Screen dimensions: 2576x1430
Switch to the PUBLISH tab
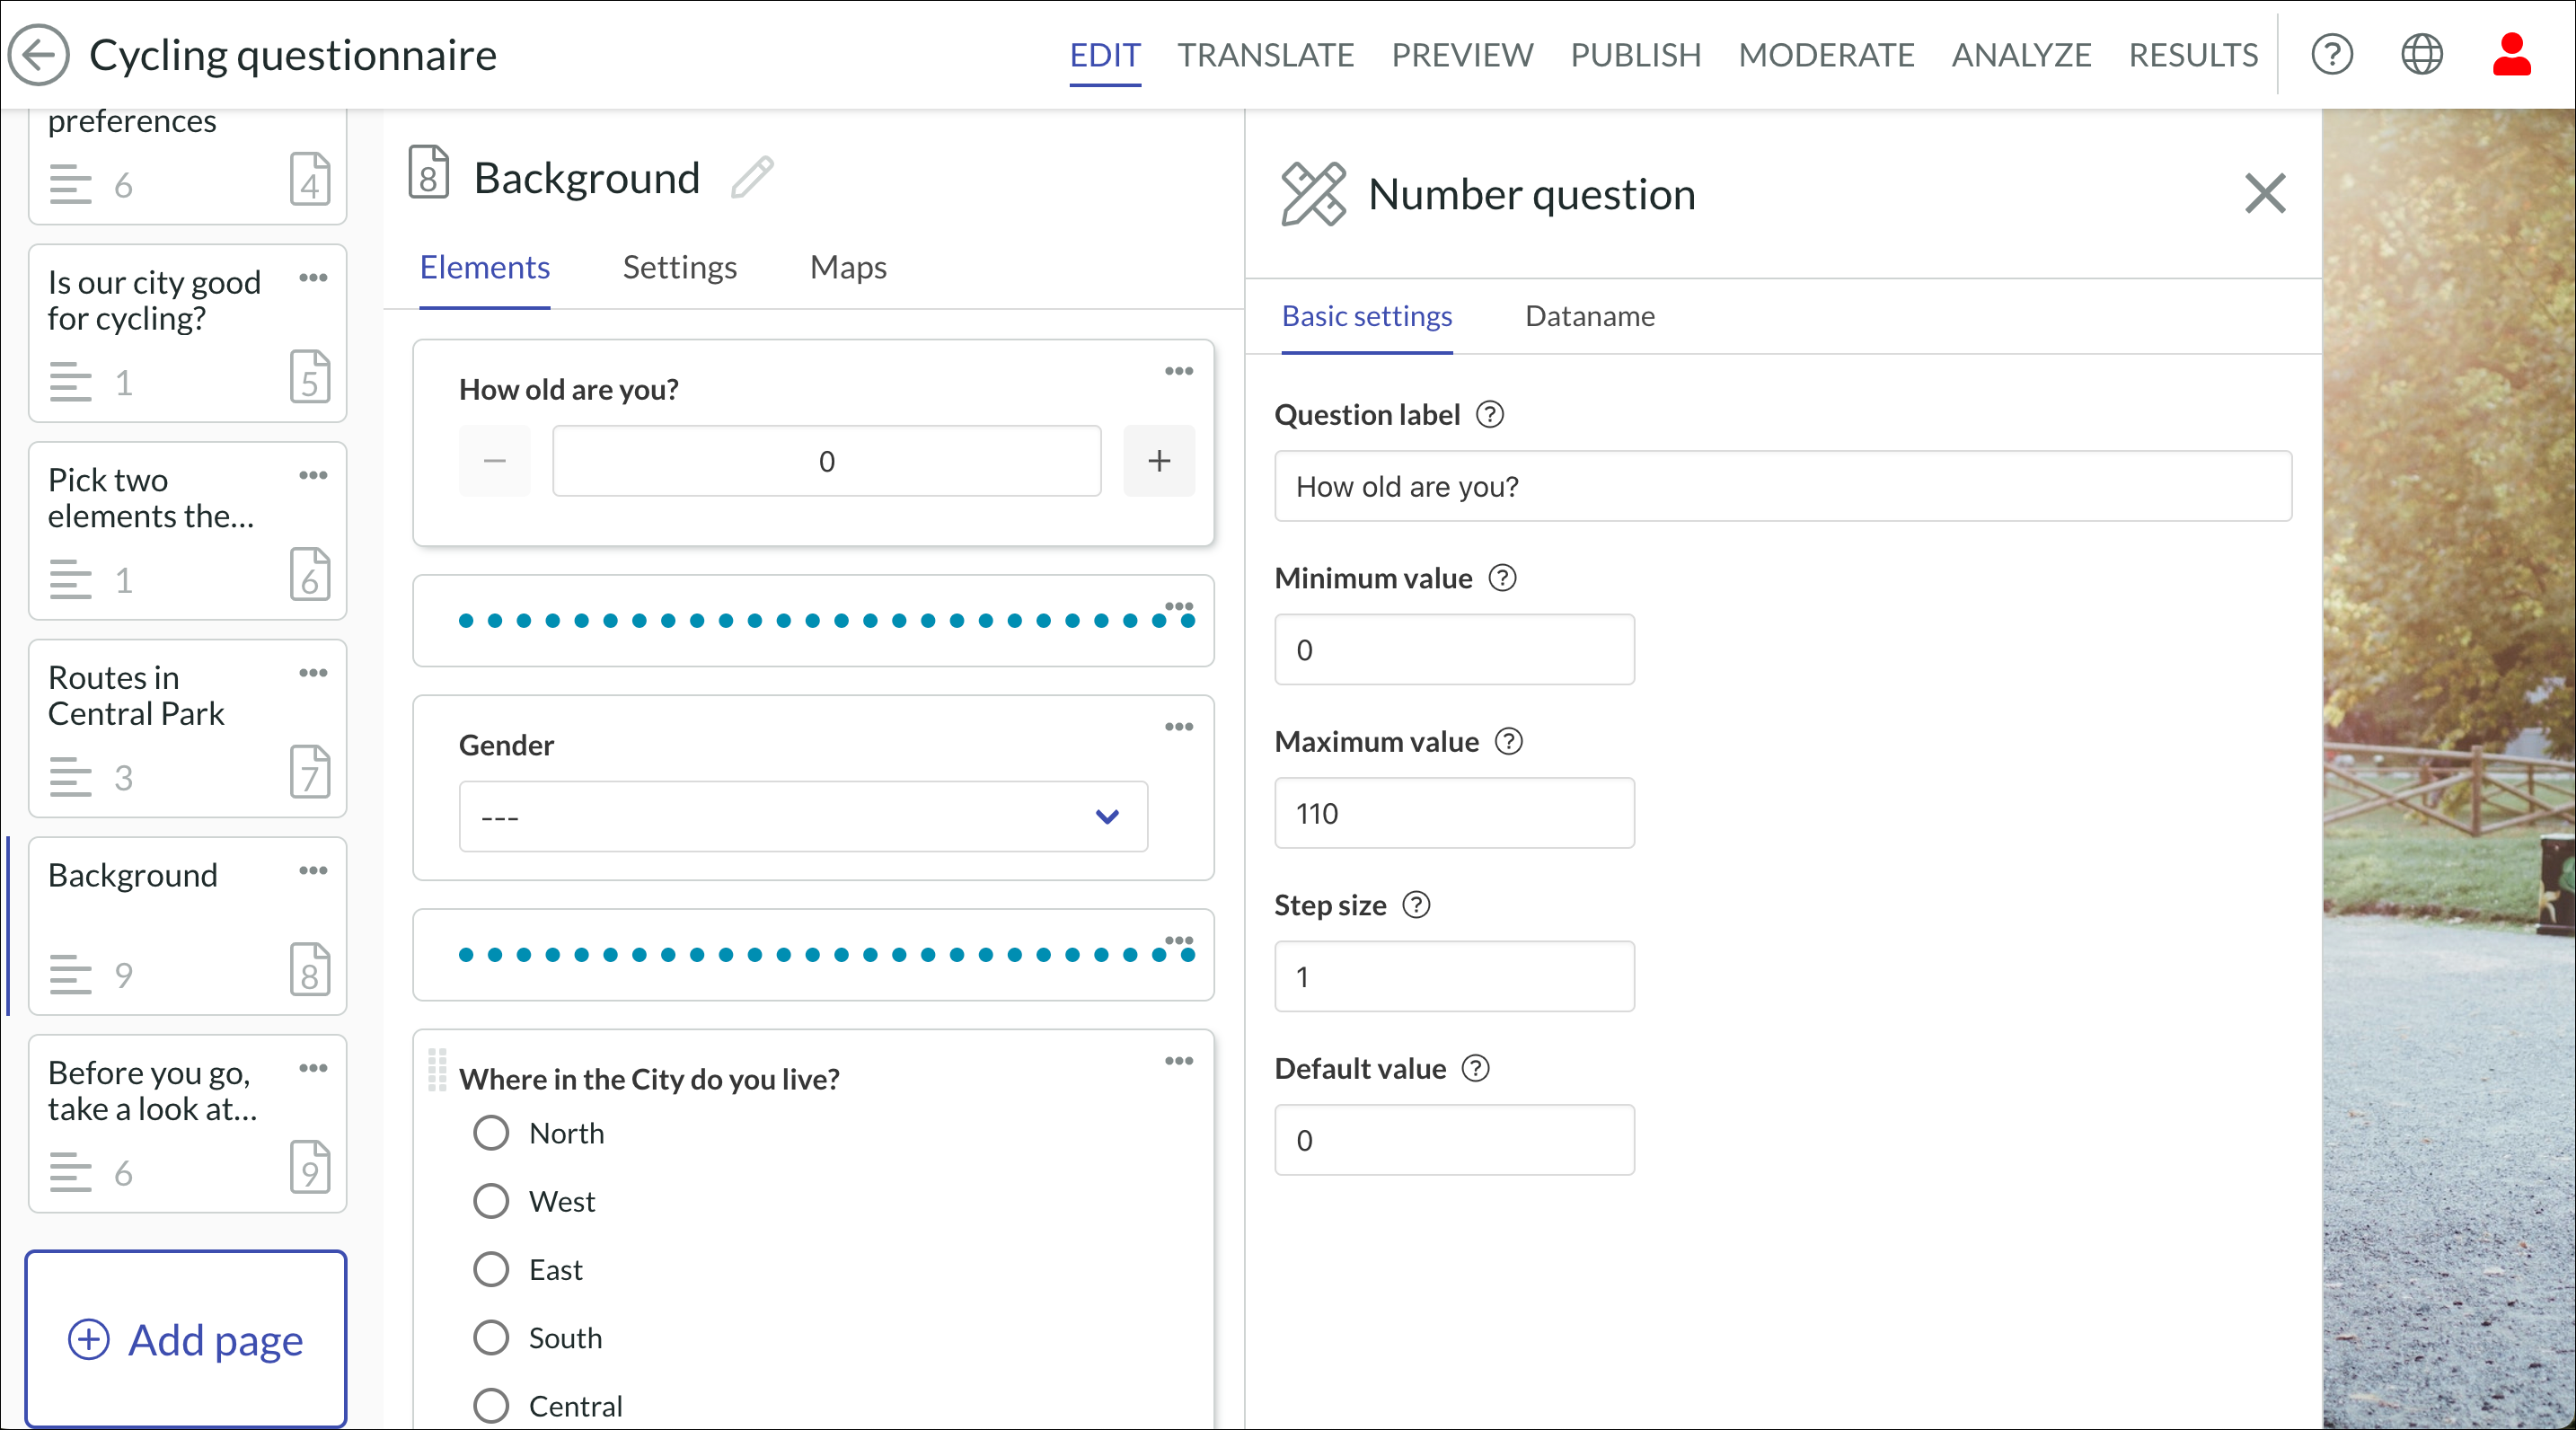tap(1636, 54)
